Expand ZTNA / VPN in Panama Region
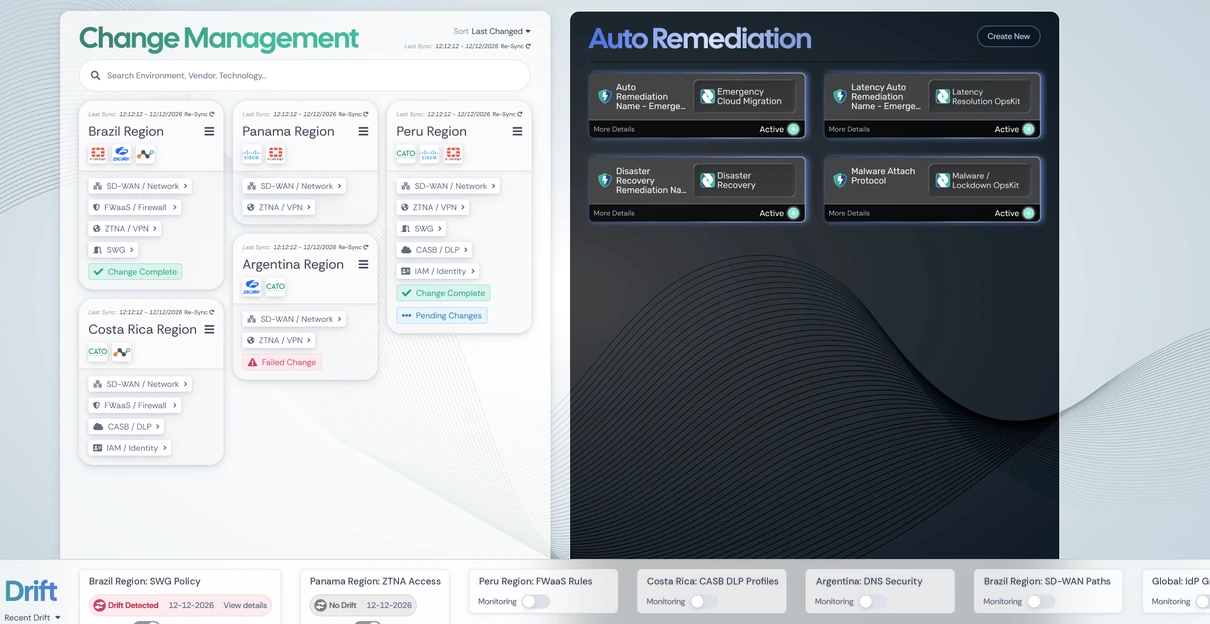 [x=279, y=208]
